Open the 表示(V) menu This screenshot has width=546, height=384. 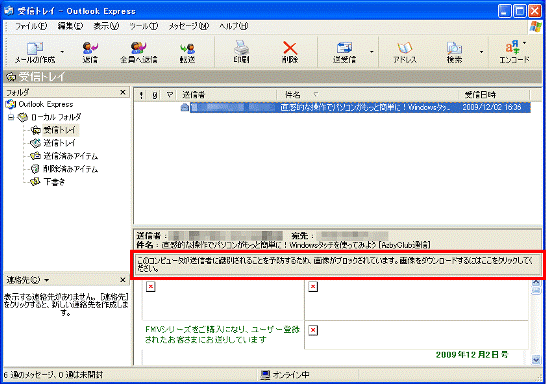click(x=106, y=26)
